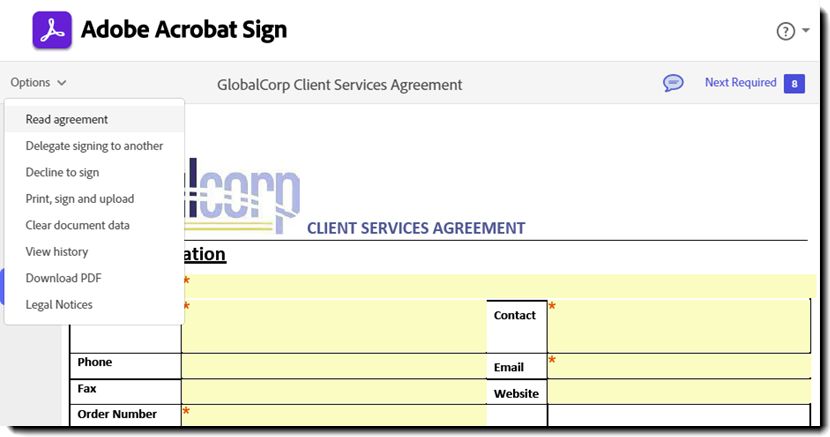
Task: Open Legal Notices menu item
Action: [59, 305]
